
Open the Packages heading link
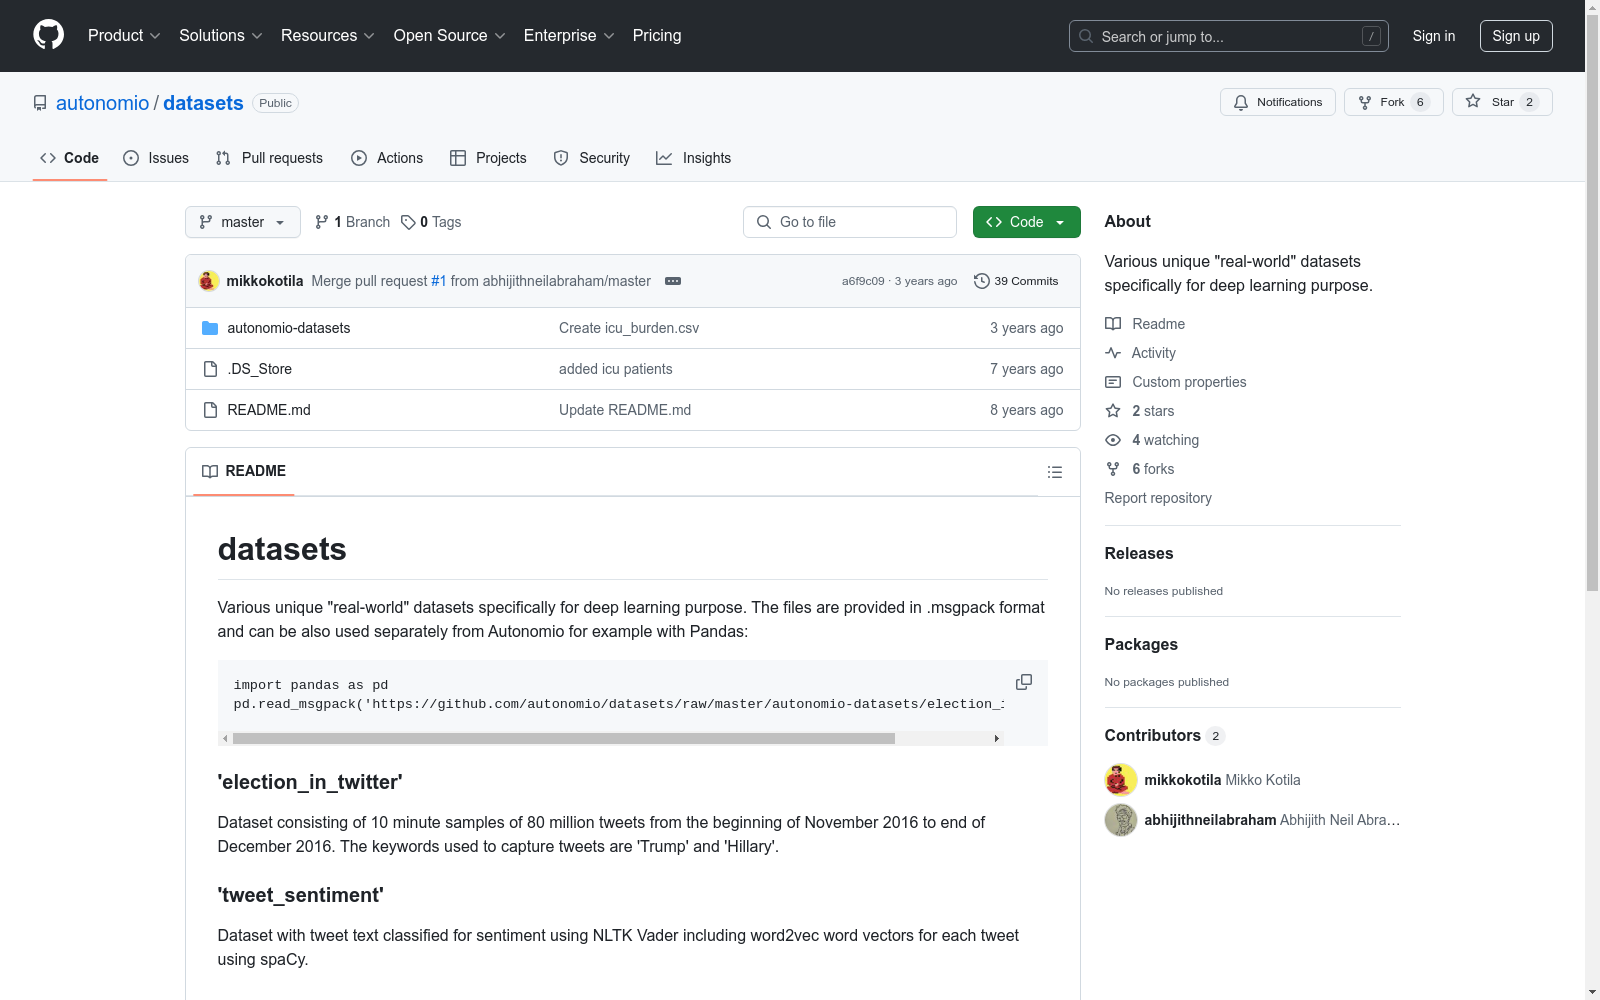[x=1141, y=644]
